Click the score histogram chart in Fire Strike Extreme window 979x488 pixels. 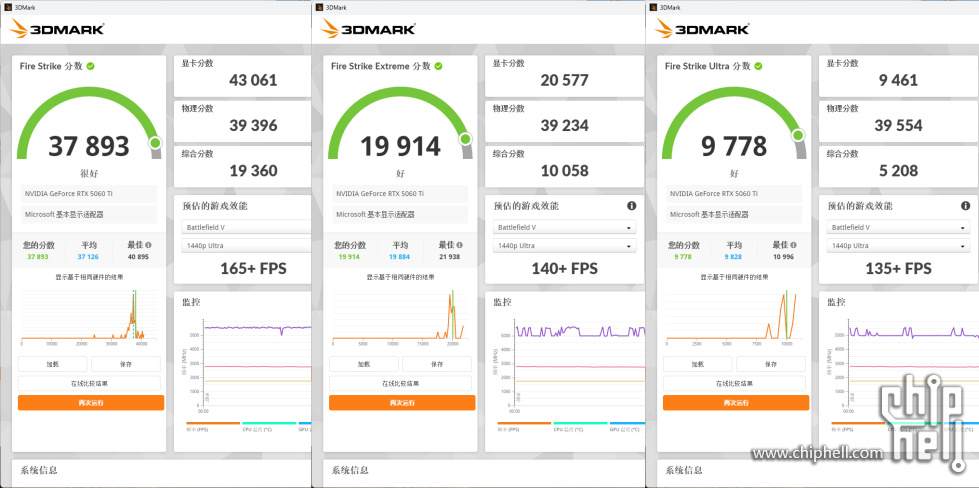click(400, 318)
